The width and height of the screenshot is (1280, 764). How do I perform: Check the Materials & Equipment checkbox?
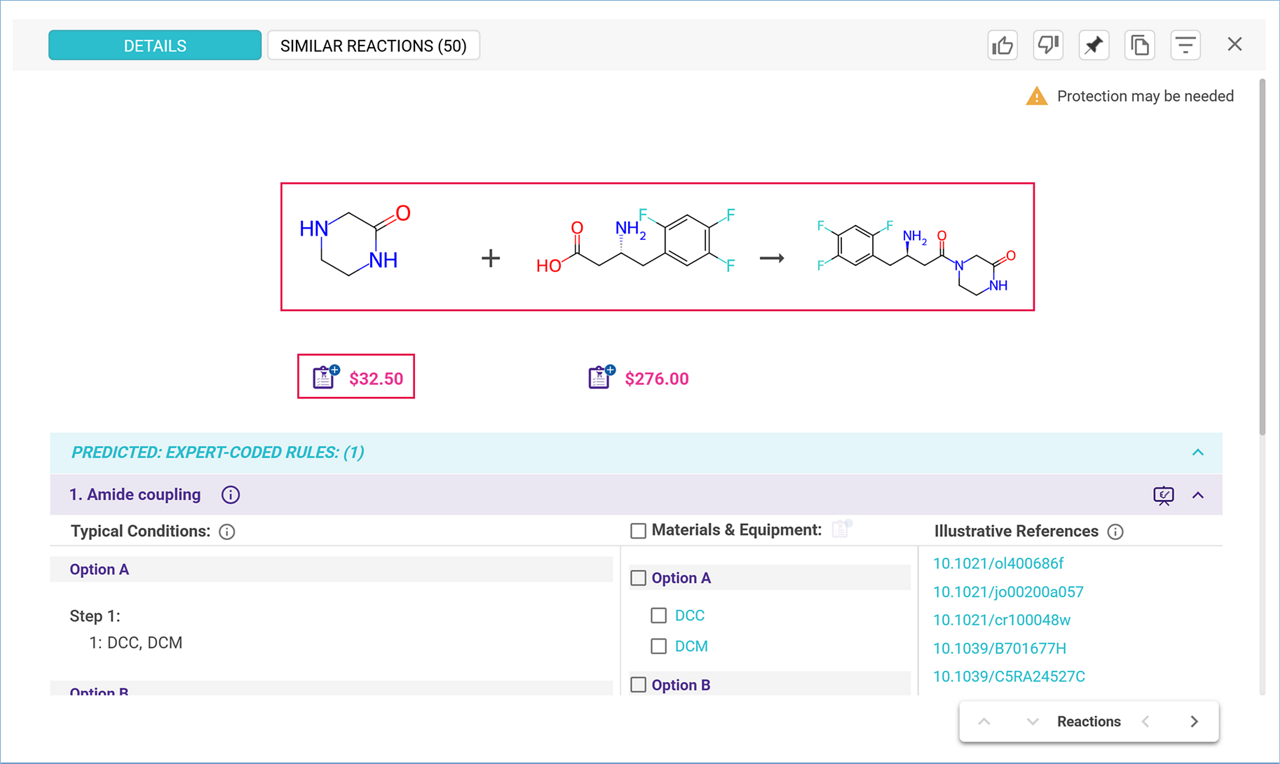coord(638,531)
